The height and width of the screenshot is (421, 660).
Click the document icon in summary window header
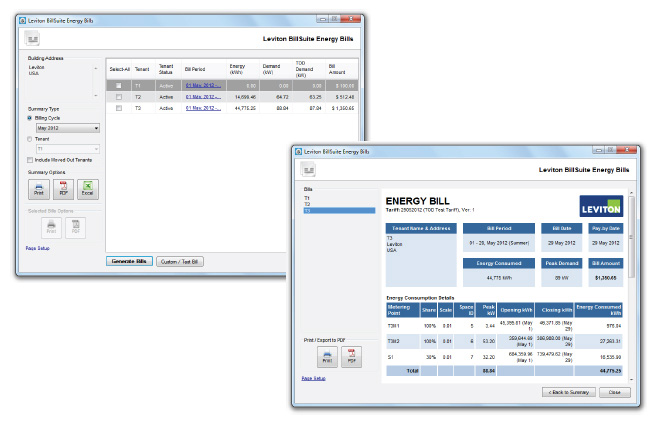[x=32, y=39]
